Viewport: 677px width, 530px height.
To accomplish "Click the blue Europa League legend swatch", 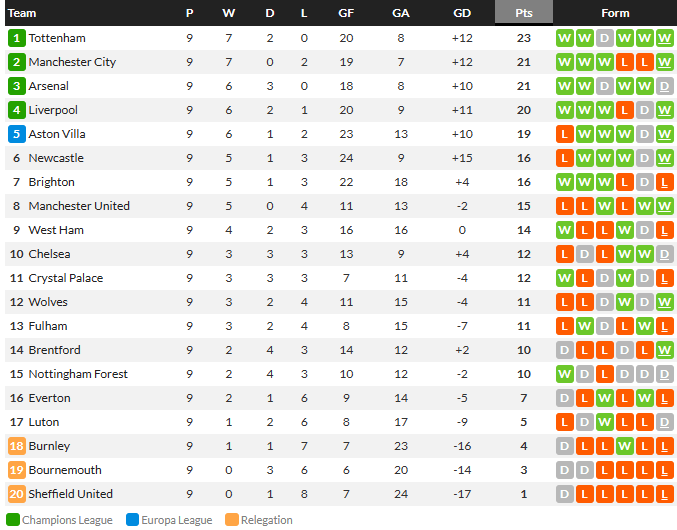I will click(132, 520).
